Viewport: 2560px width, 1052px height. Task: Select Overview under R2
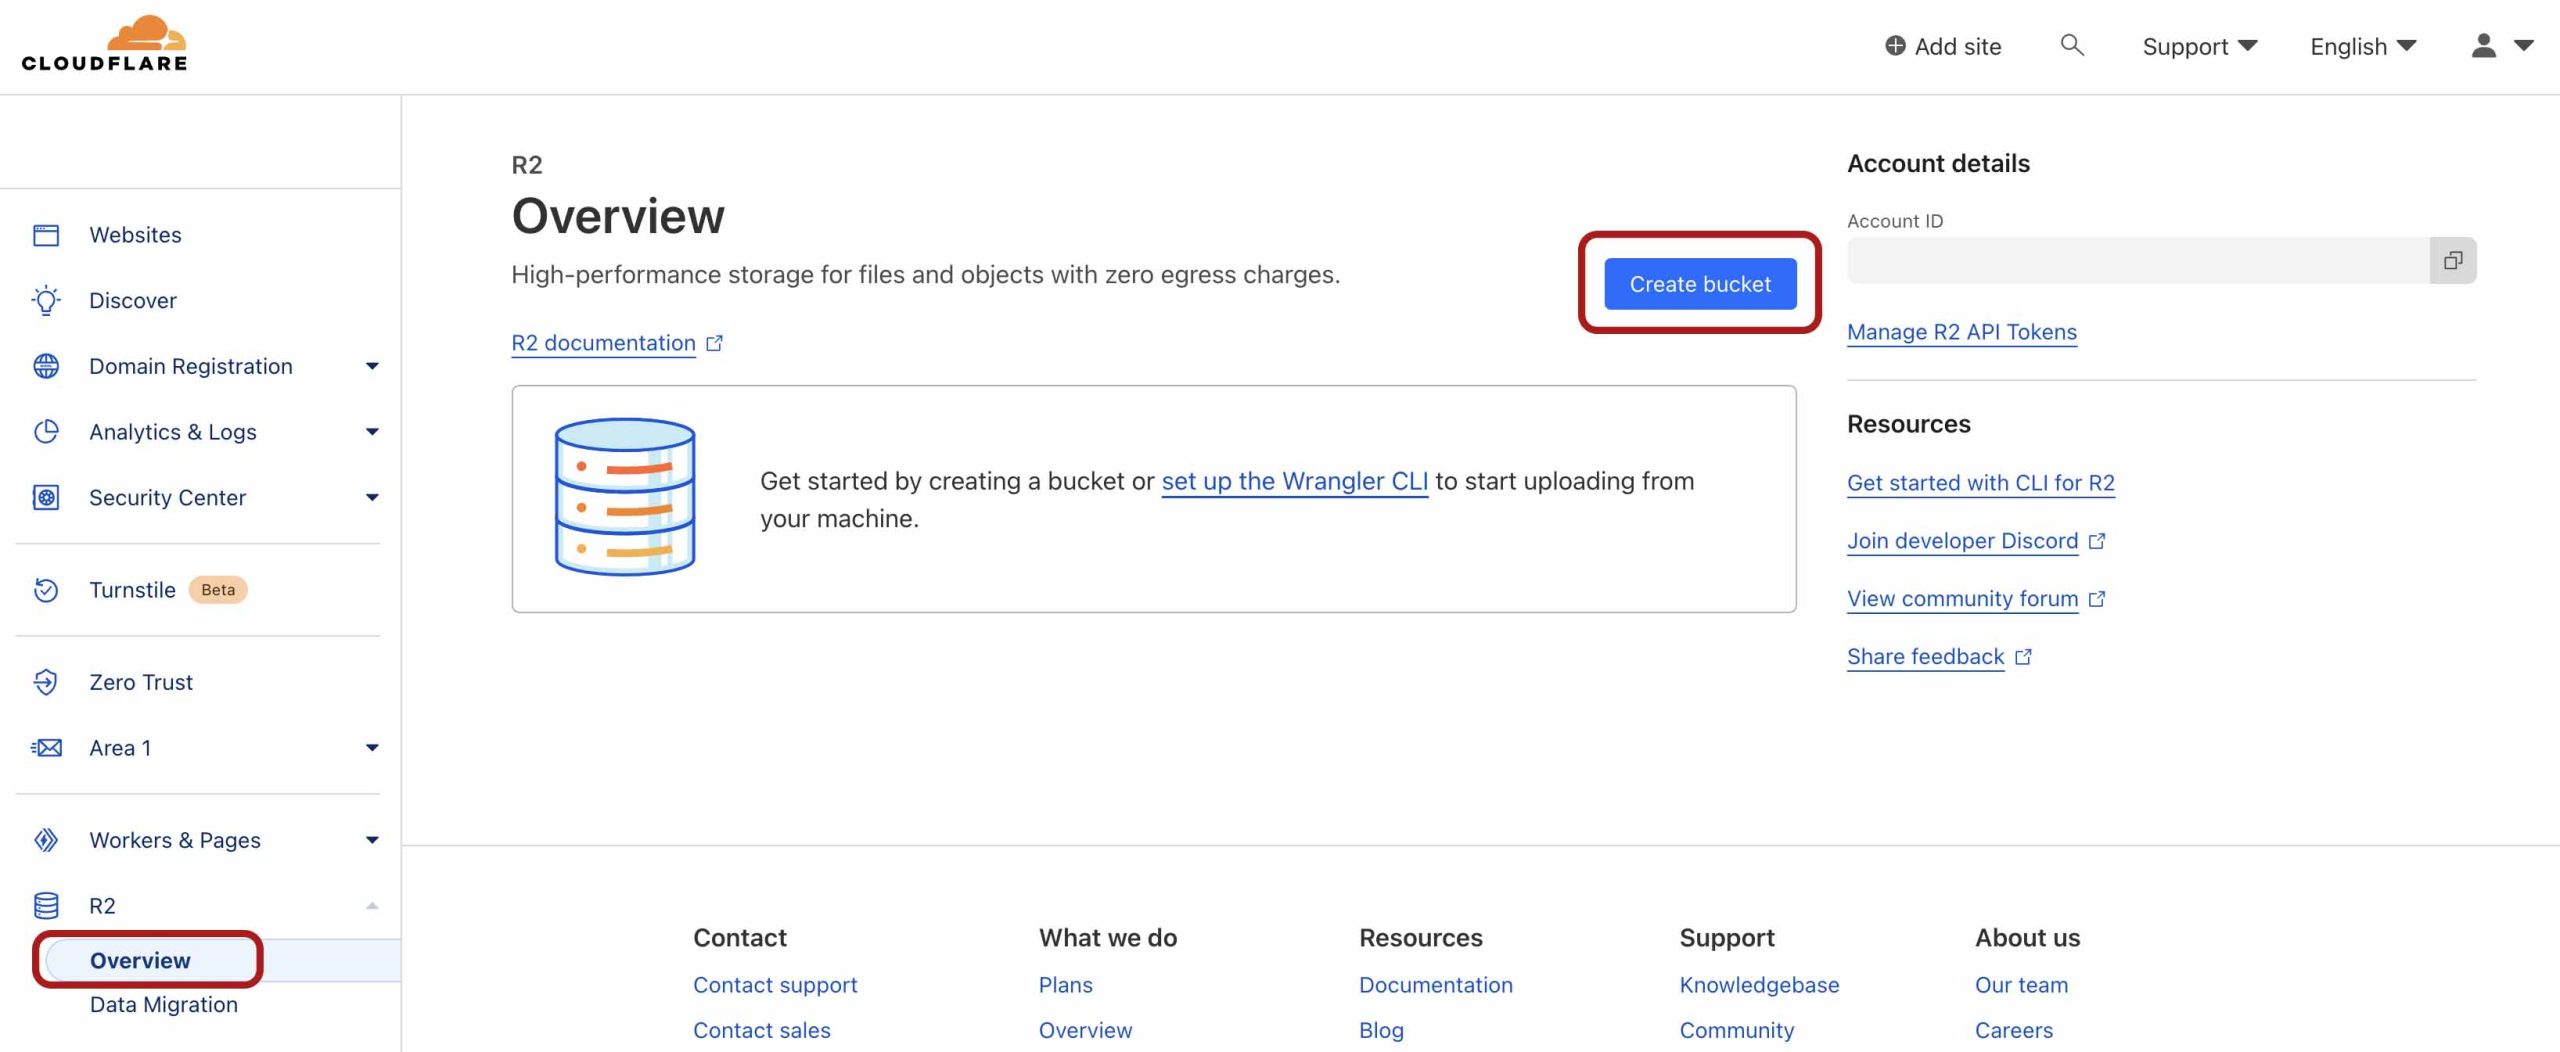140,960
